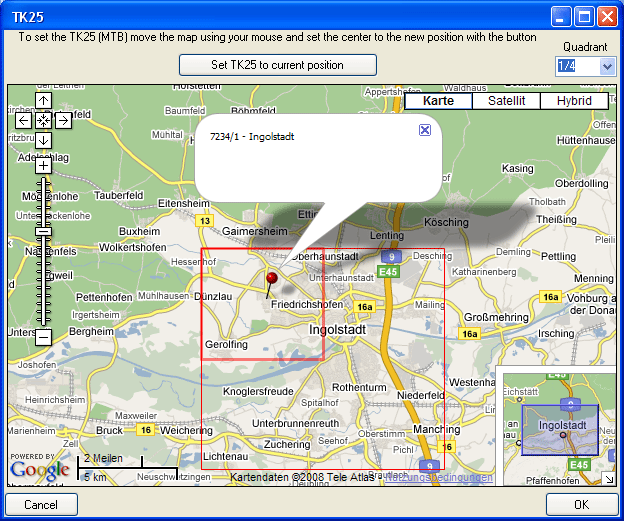Switch to Hybrid map view
The height and width of the screenshot is (521, 624).
(x=574, y=101)
